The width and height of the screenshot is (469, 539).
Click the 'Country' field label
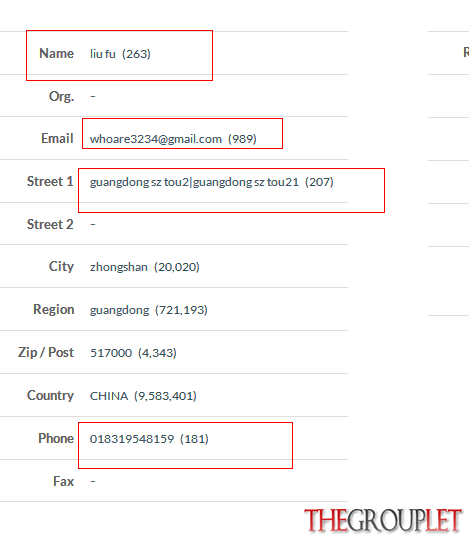click(x=51, y=395)
